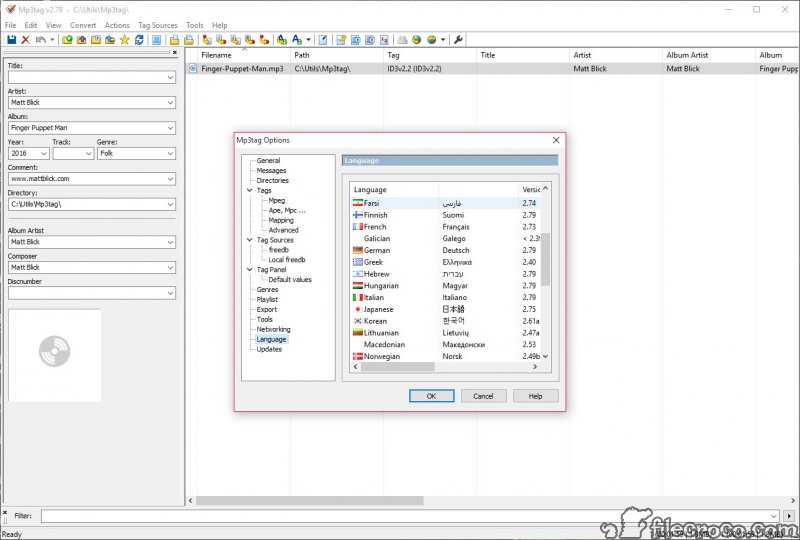Click the Help button in Options dialog
The width and height of the screenshot is (800, 540).
[x=535, y=396]
